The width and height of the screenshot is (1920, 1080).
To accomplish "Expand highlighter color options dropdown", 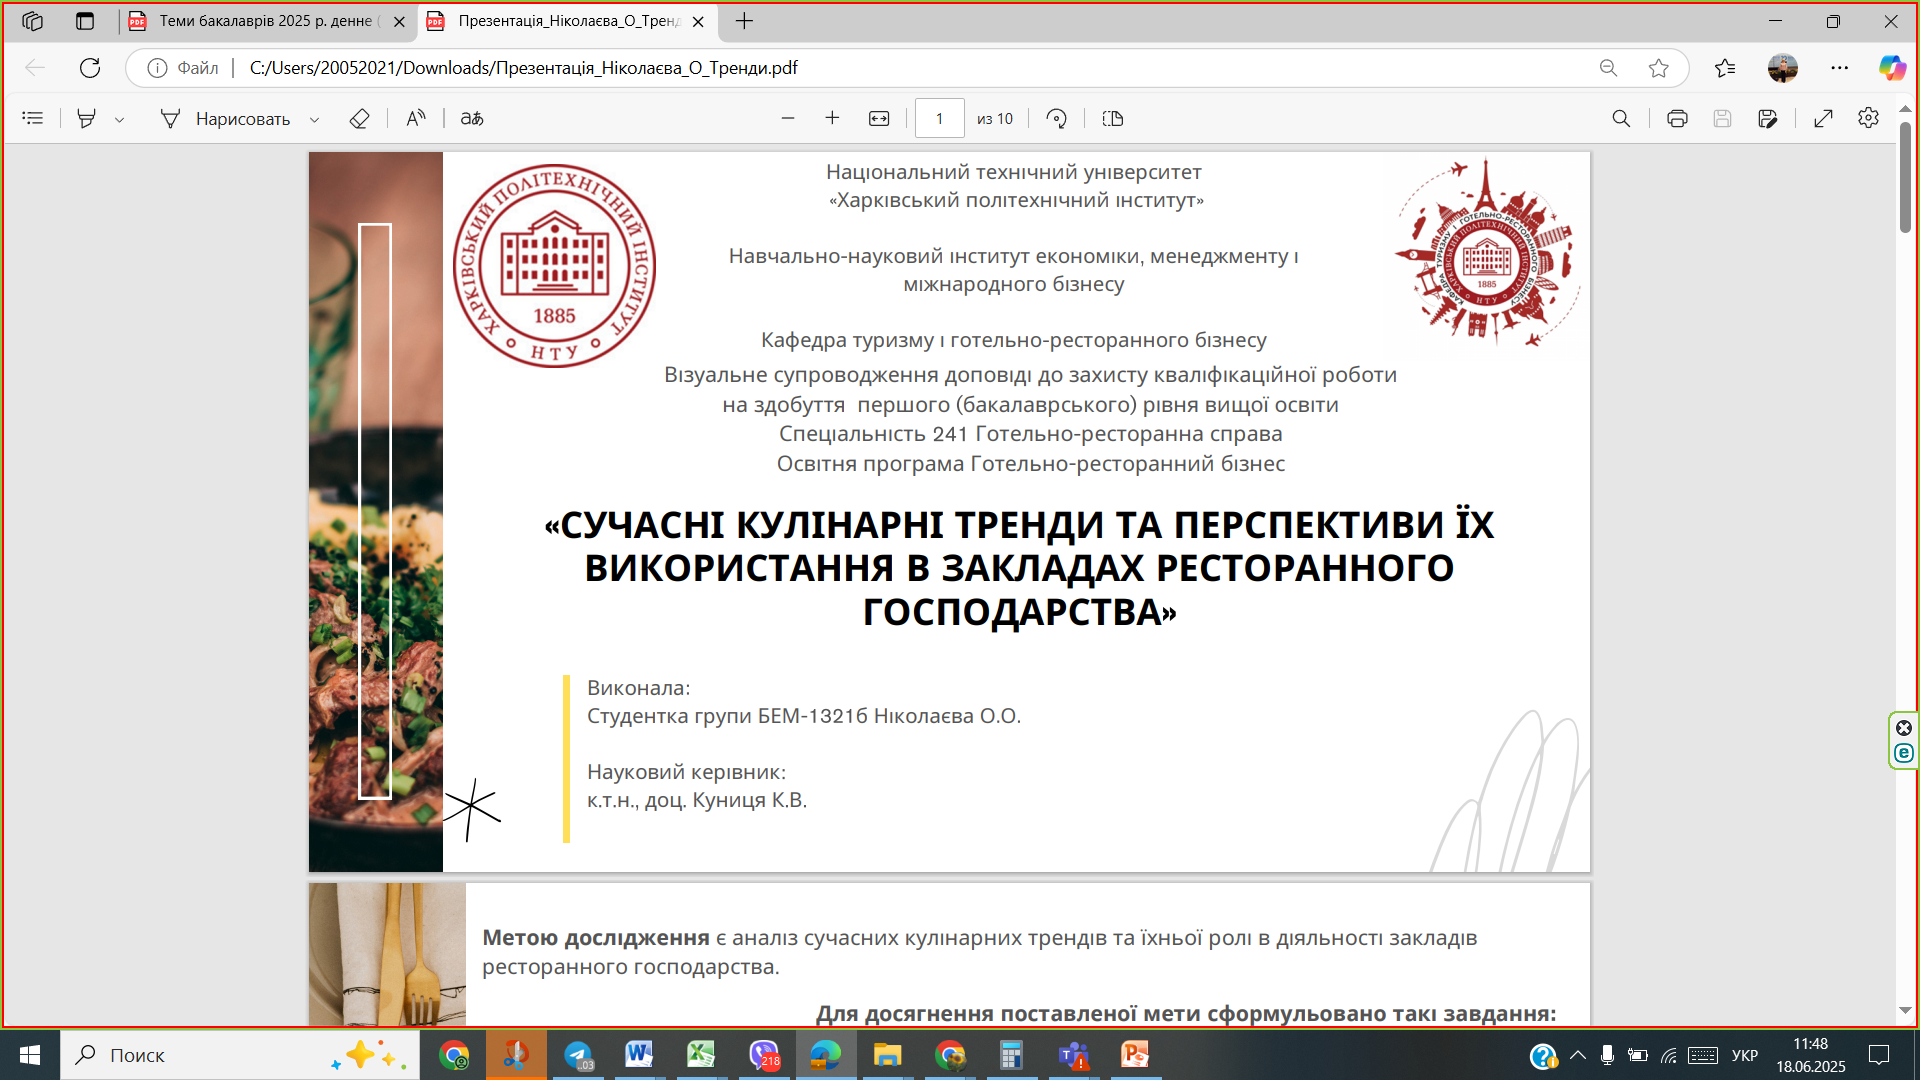I will [x=119, y=119].
